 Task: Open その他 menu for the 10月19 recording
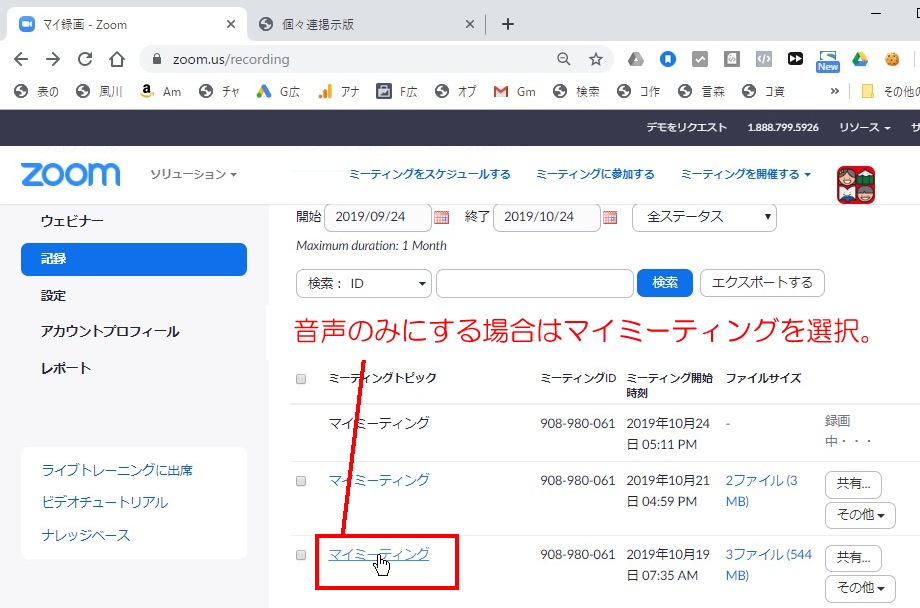860,589
